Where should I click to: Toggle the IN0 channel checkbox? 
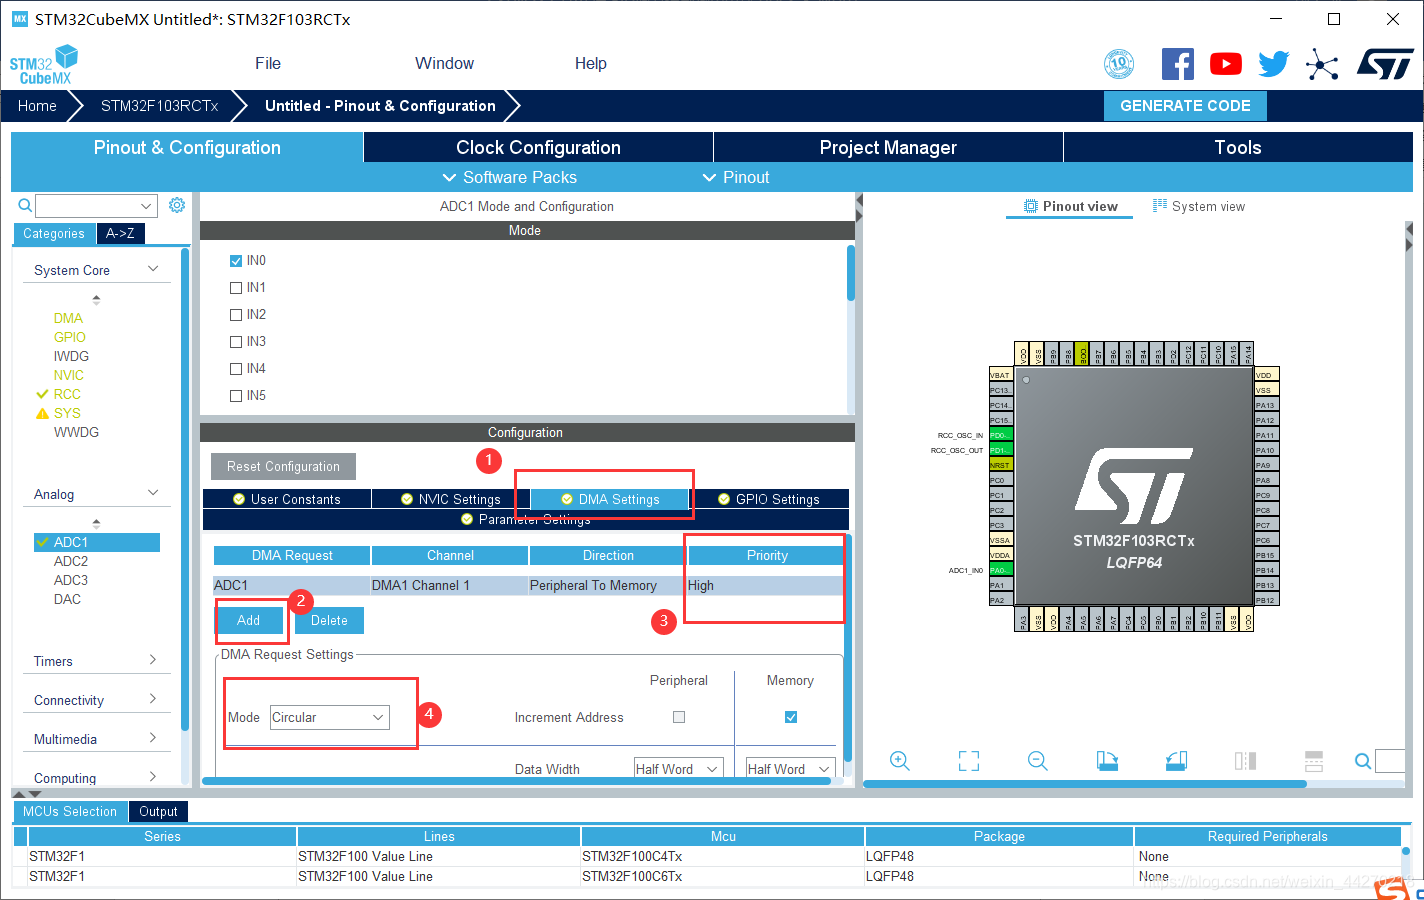click(236, 261)
